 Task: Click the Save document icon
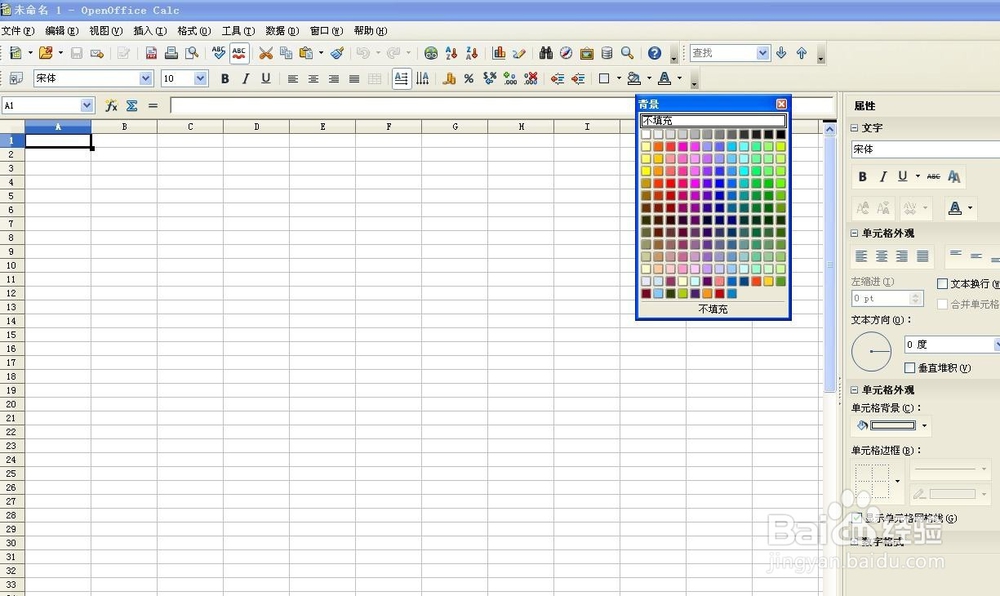pyautogui.click(x=77, y=54)
